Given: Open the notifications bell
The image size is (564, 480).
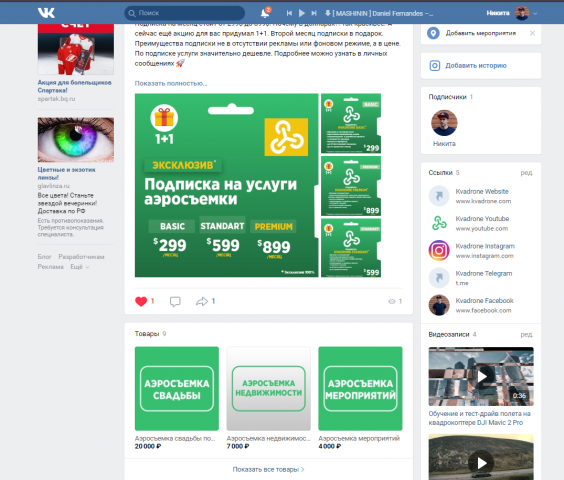Looking at the screenshot, I should (x=265, y=13).
